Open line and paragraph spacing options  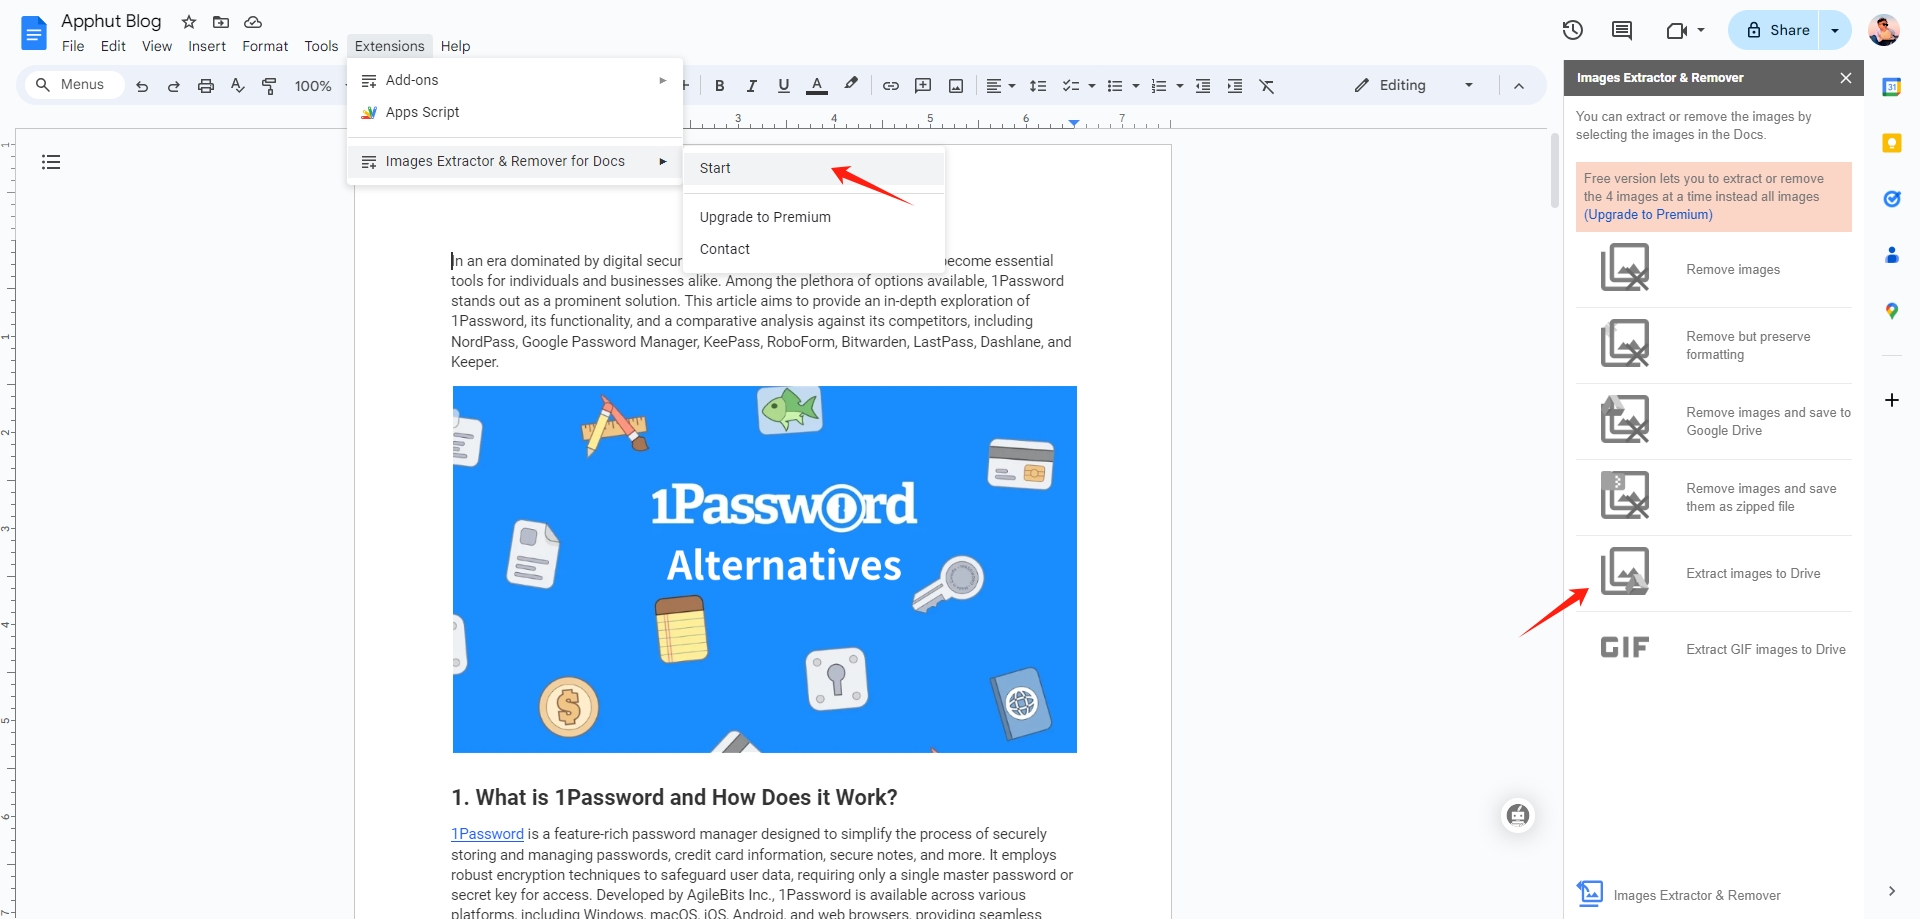coord(1038,86)
